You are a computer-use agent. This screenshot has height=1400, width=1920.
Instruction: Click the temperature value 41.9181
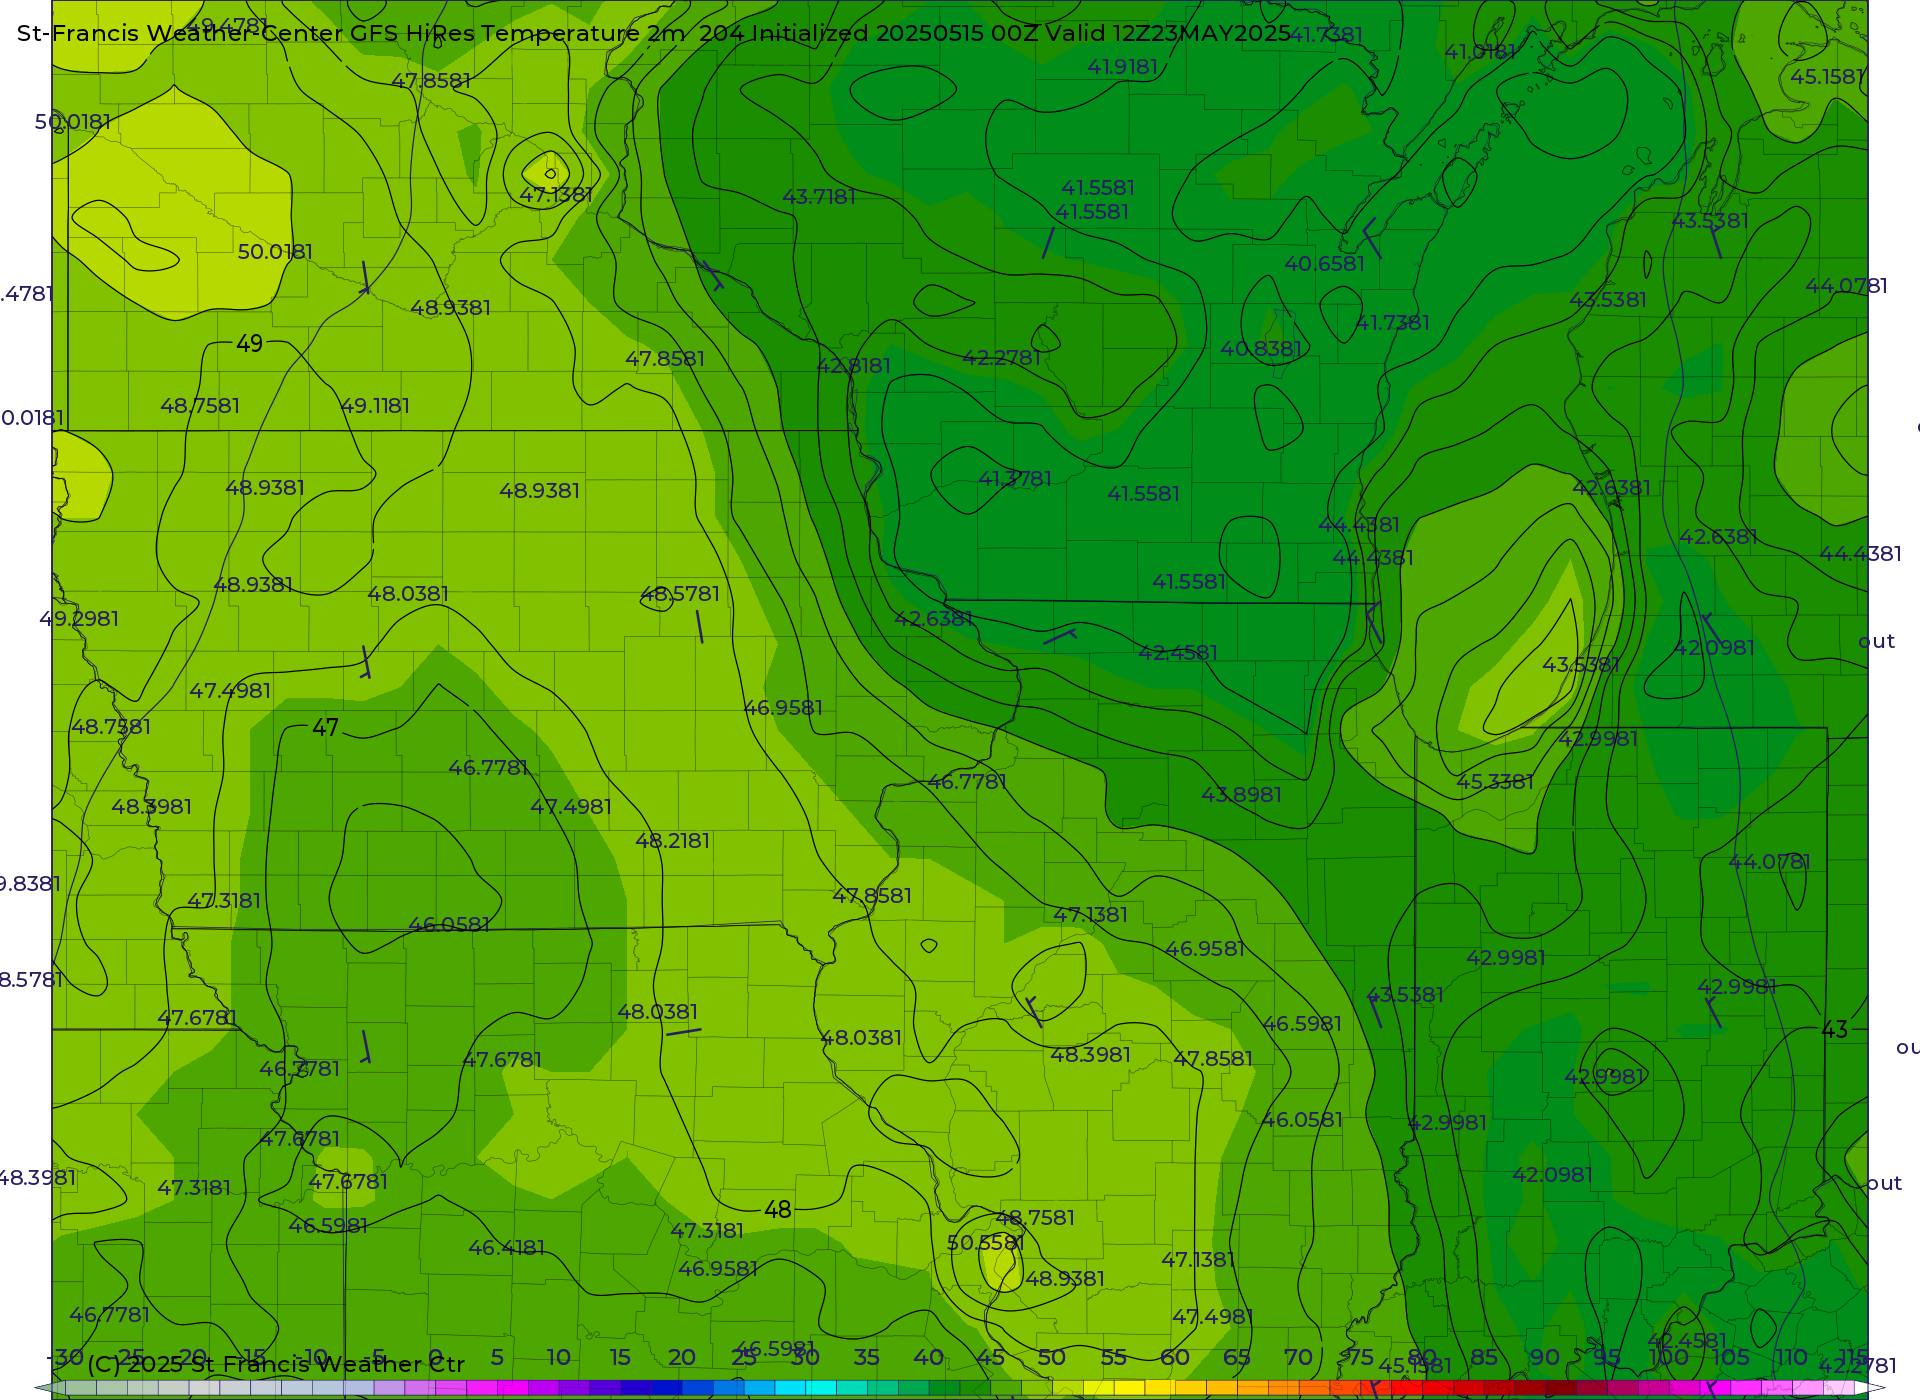click(1123, 67)
